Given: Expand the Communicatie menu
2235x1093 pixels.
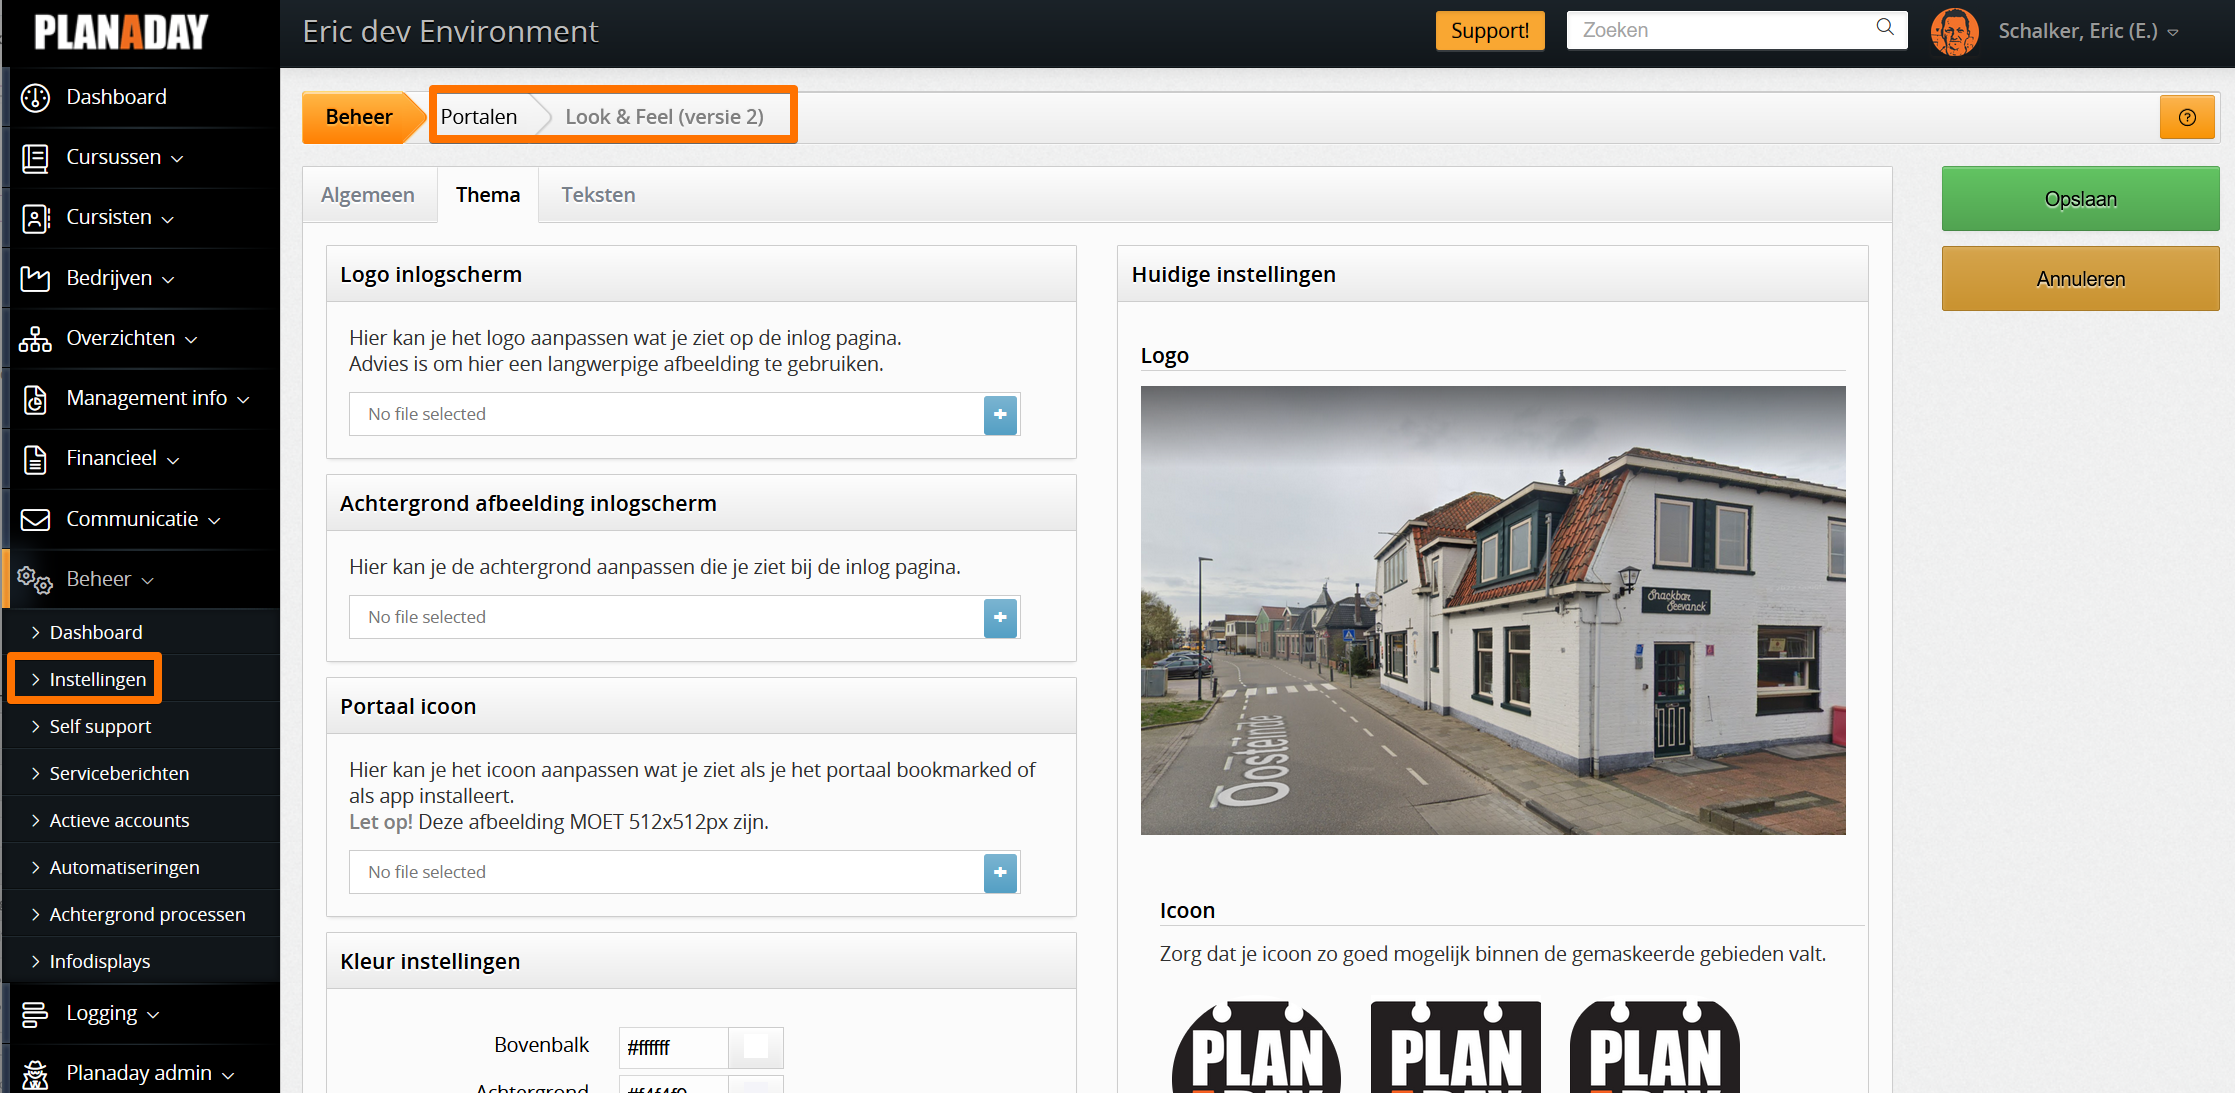Looking at the screenshot, I should click(x=214, y=521).
